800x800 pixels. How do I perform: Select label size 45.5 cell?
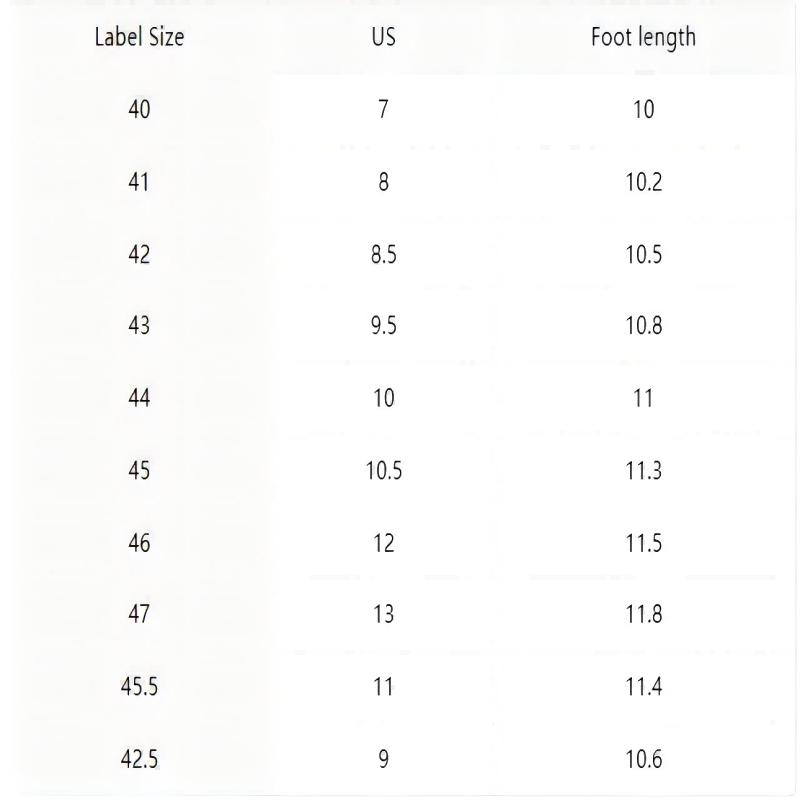click(139, 687)
